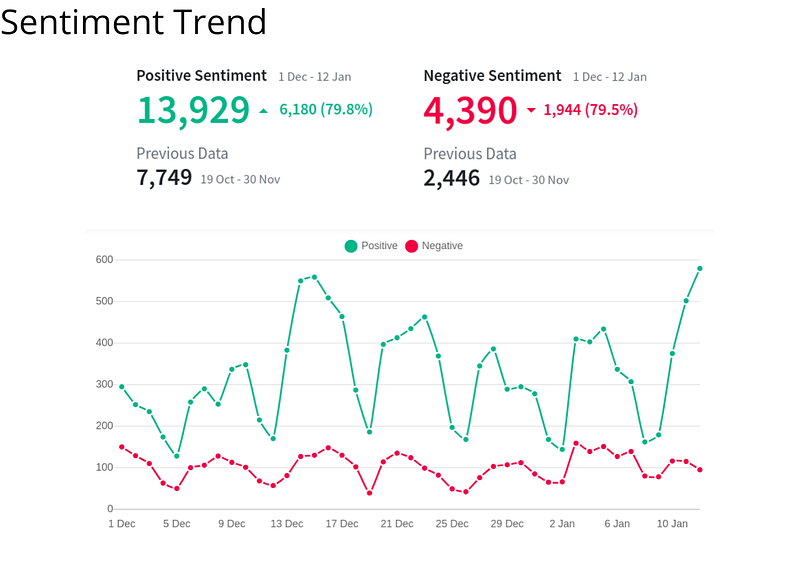Click the 7,749 previous data value
The height and width of the screenshot is (568, 800).
[x=164, y=178]
